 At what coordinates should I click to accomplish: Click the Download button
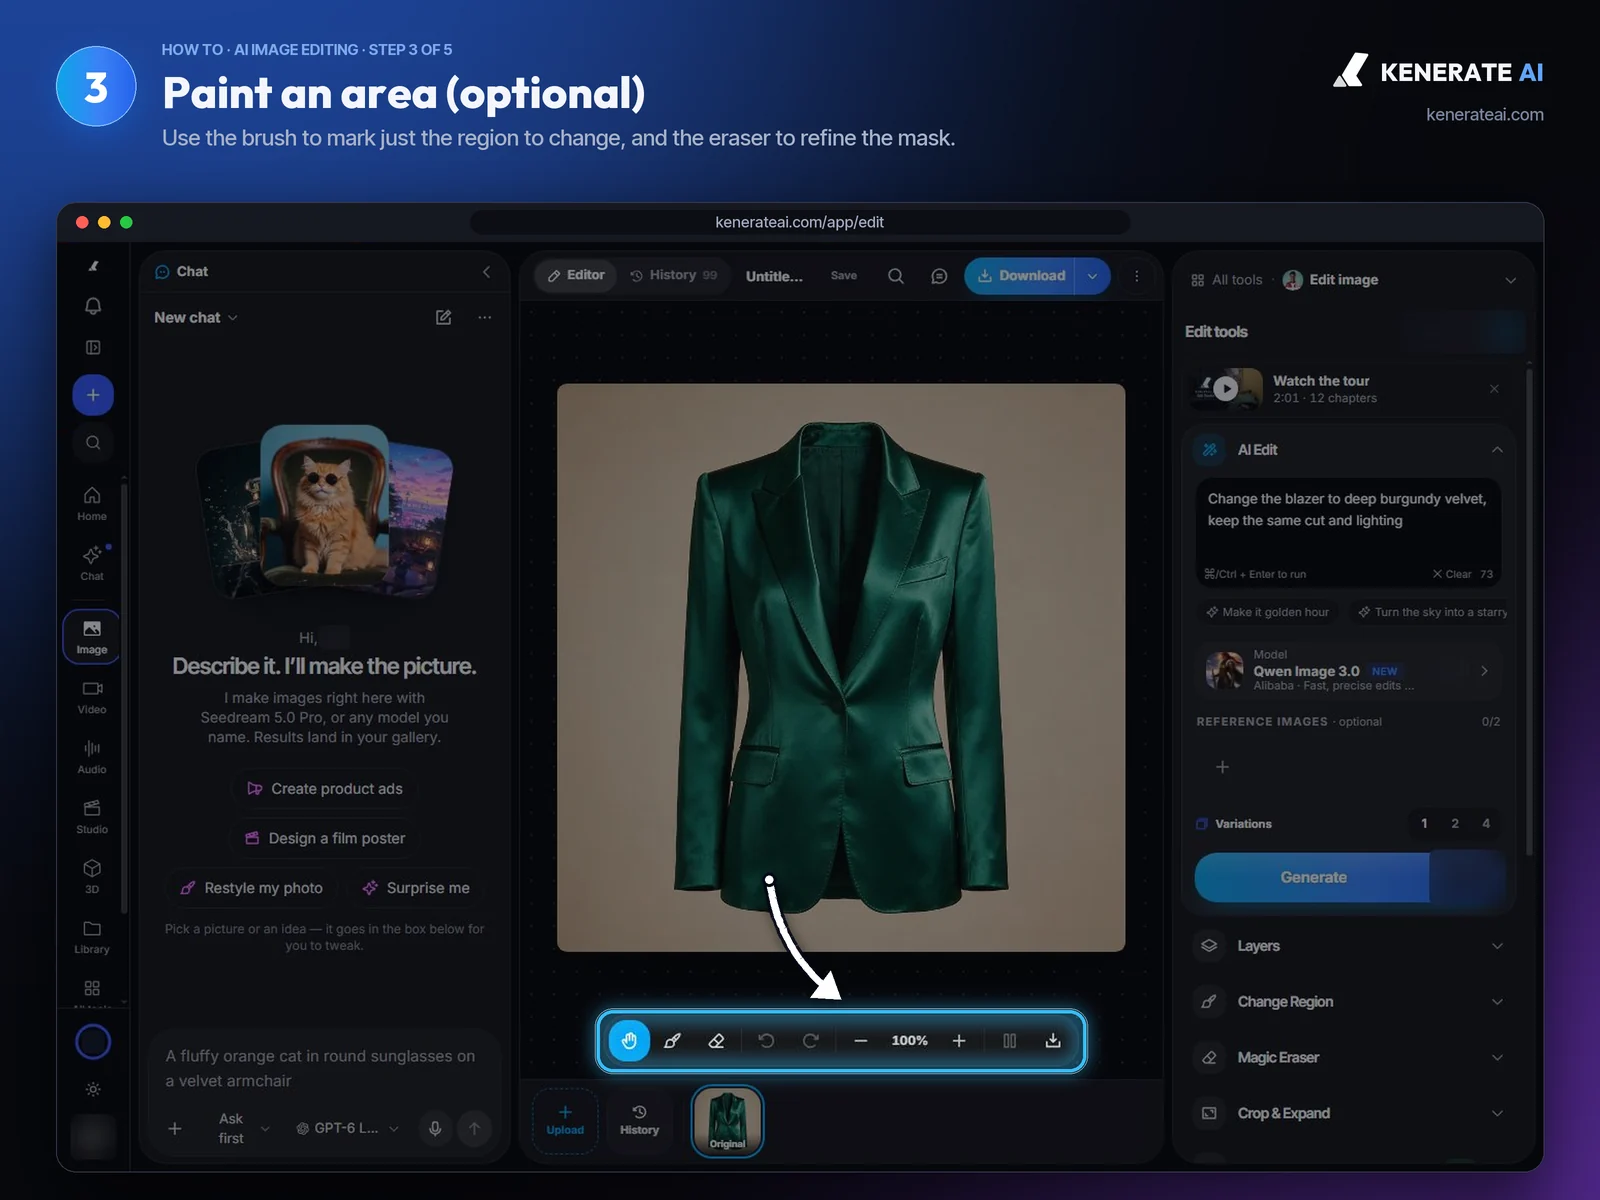click(1020, 276)
